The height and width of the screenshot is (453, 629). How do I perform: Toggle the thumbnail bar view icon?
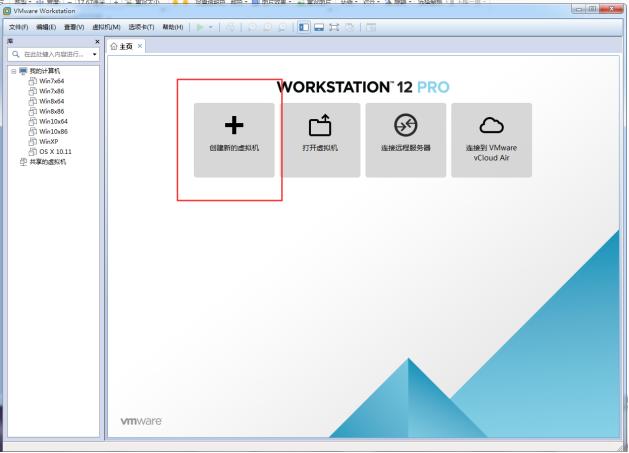coord(319,27)
